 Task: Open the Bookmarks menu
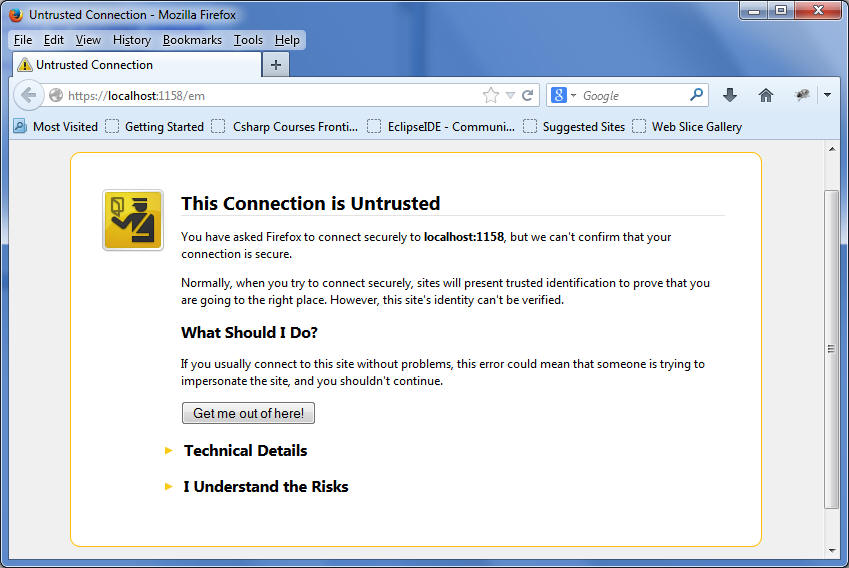point(192,40)
